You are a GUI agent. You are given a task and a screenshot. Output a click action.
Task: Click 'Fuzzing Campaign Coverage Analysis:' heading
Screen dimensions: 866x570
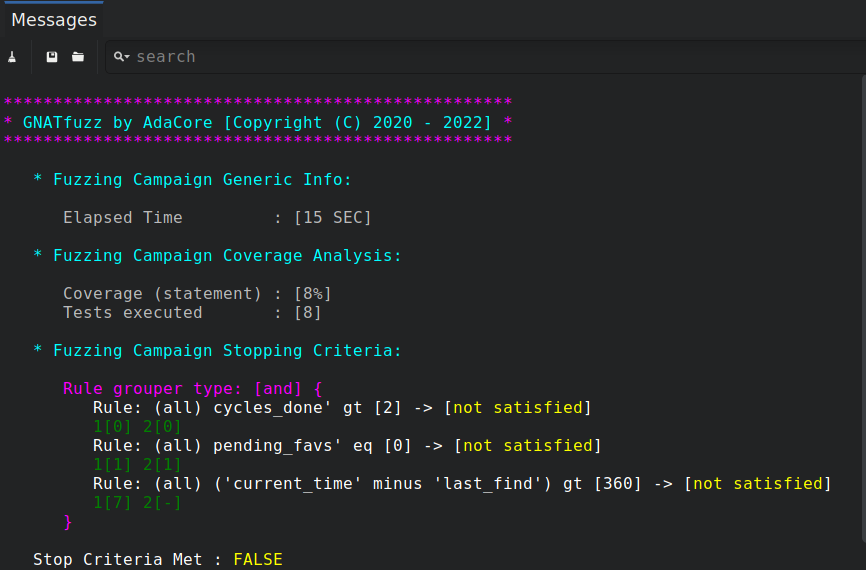[x=227, y=256]
